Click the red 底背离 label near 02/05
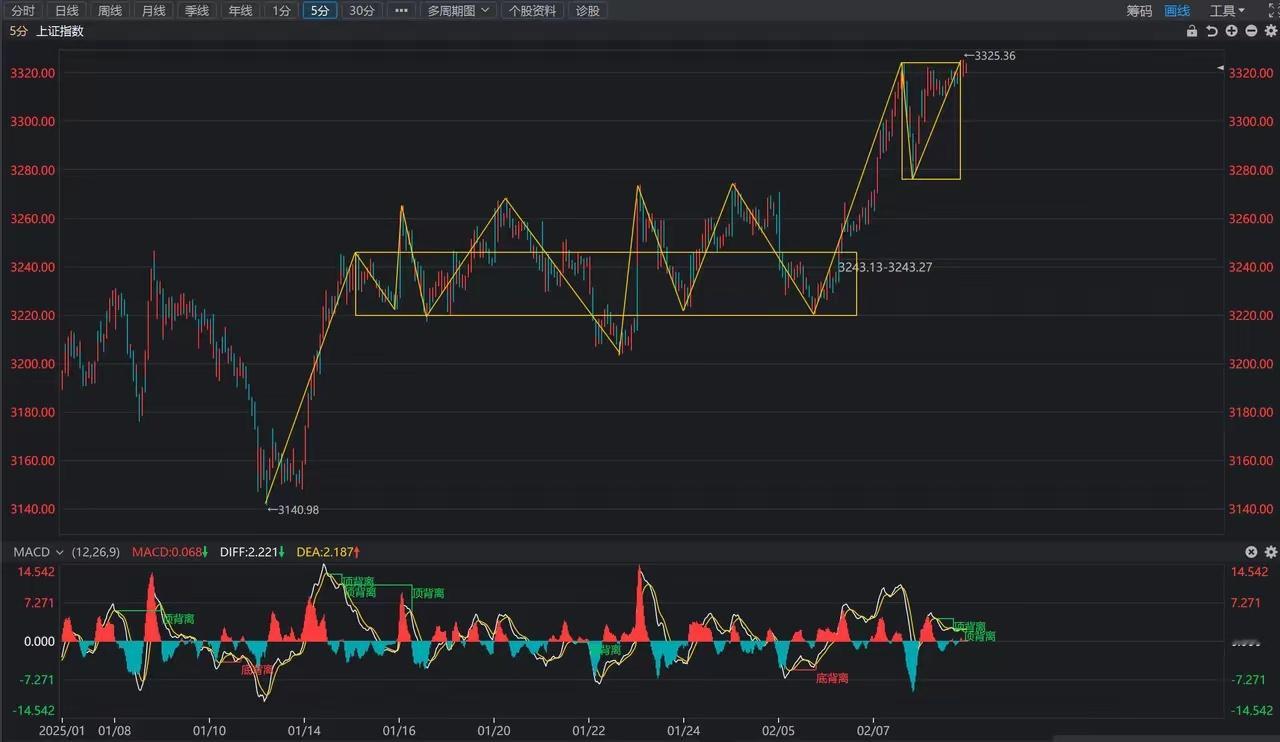 (x=832, y=678)
